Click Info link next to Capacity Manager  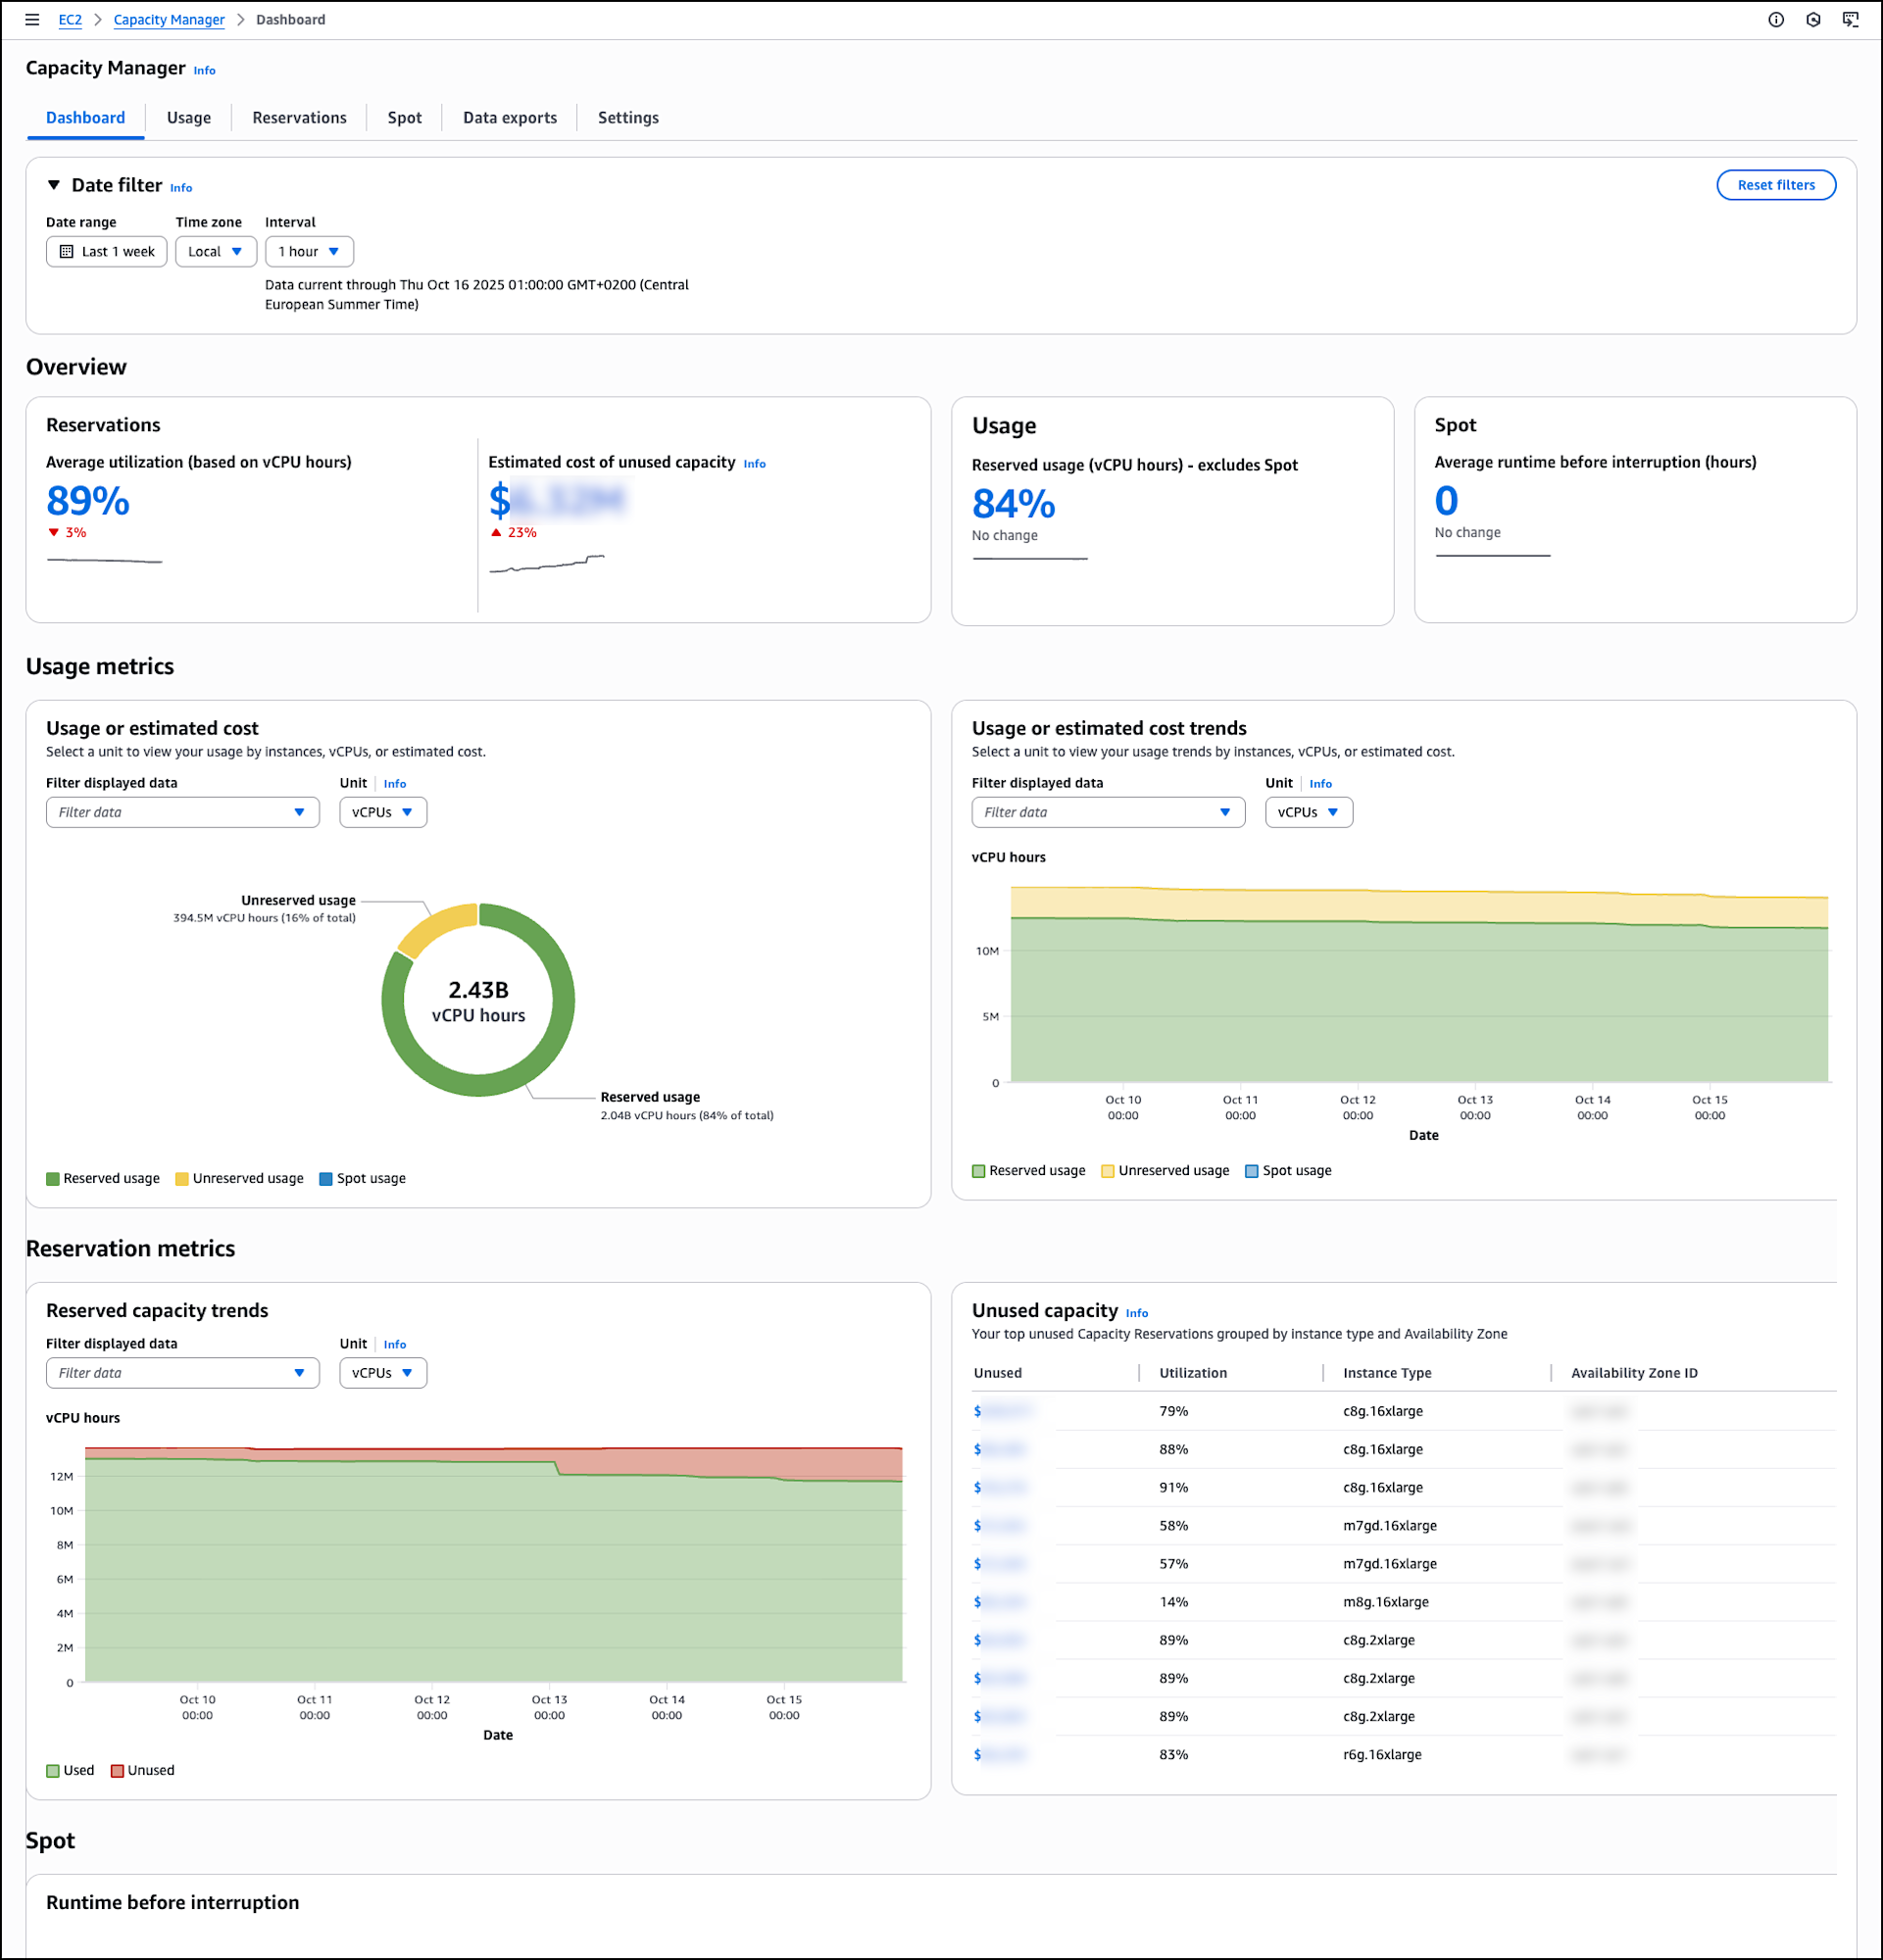(x=204, y=71)
